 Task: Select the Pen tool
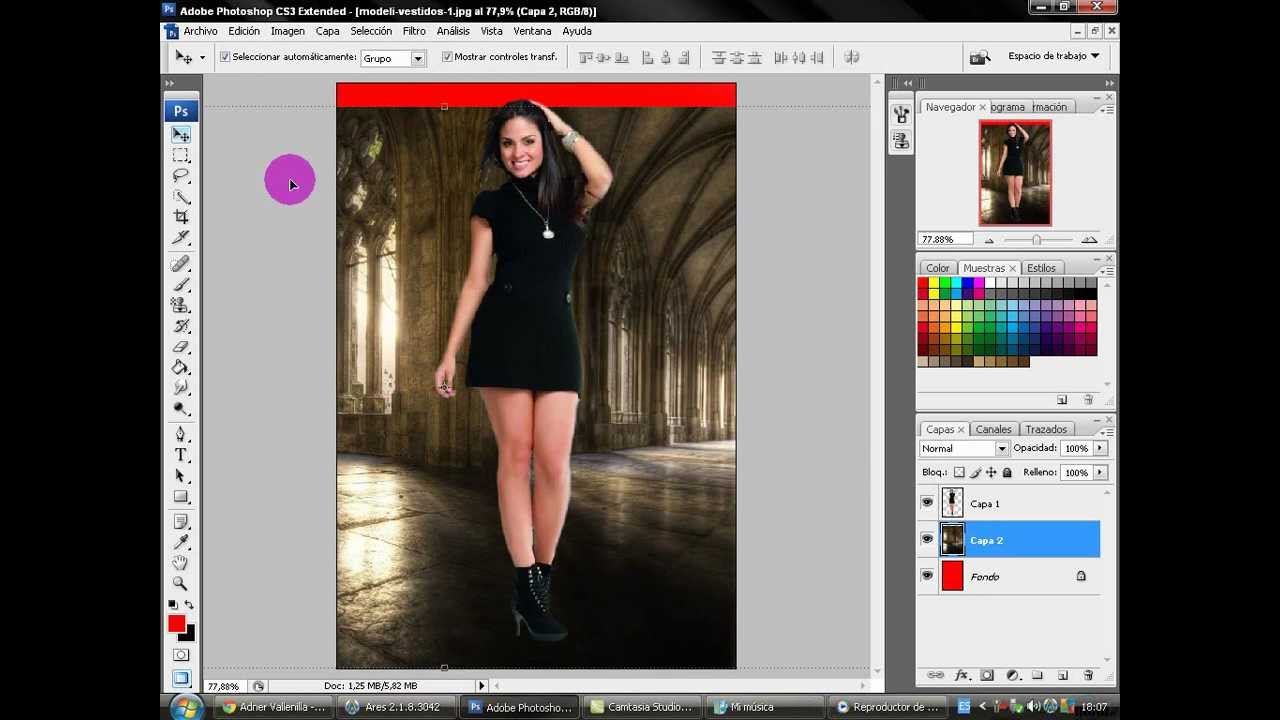(x=181, y=434)
